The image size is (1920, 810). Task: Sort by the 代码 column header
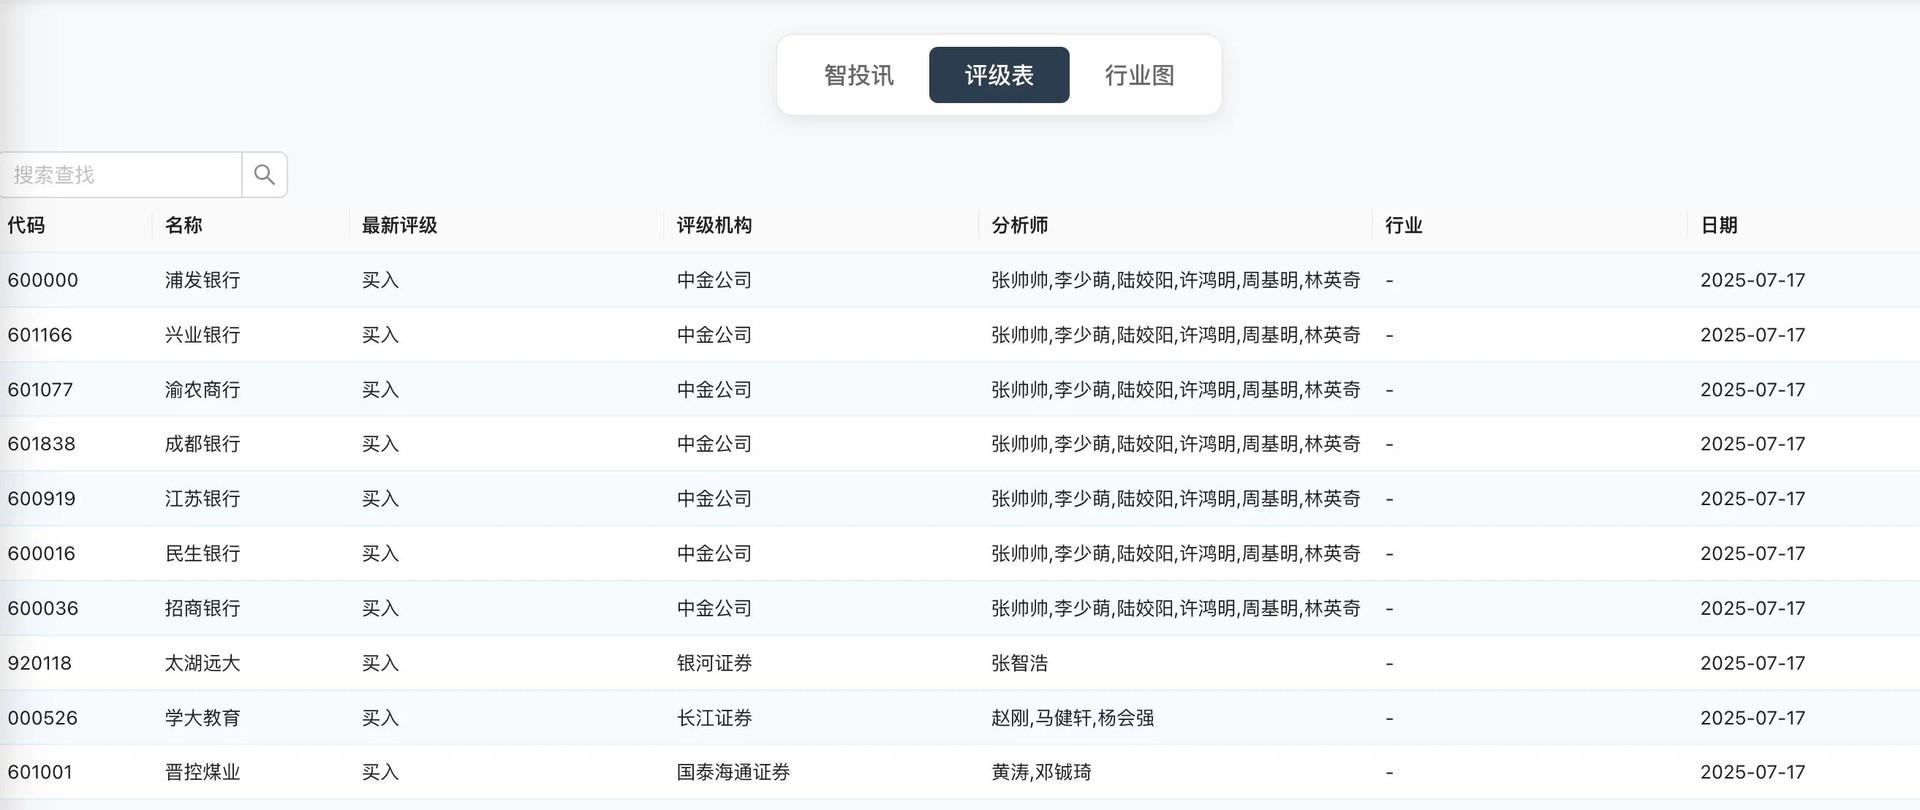26,225
